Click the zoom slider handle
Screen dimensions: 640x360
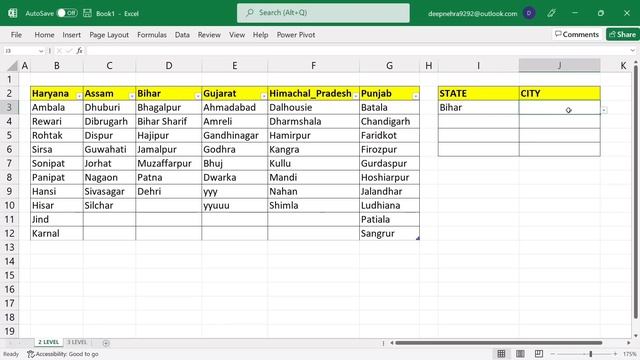(x=591, y=354)
